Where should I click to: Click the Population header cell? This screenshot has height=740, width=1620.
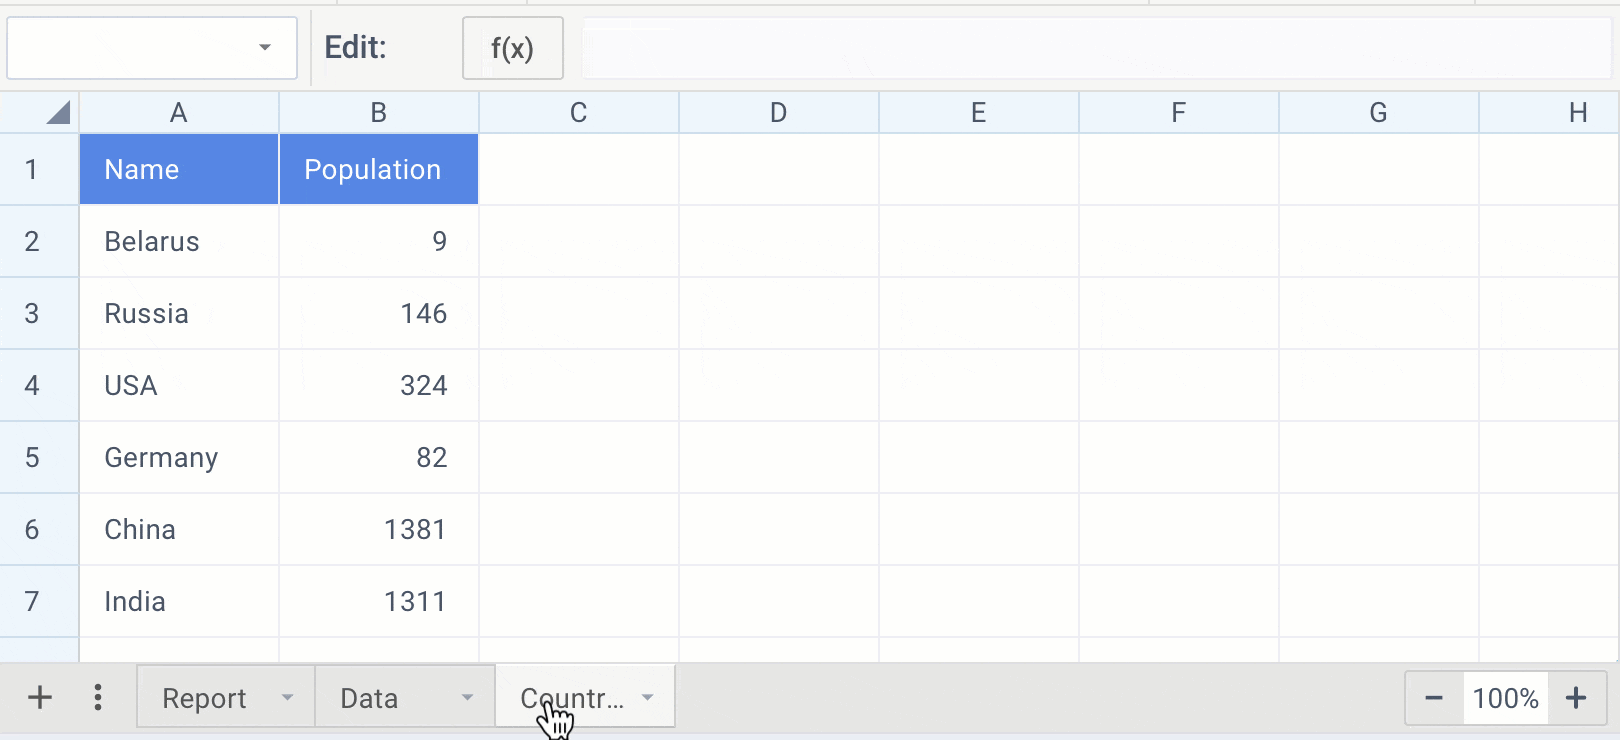[x=378, y=170]
